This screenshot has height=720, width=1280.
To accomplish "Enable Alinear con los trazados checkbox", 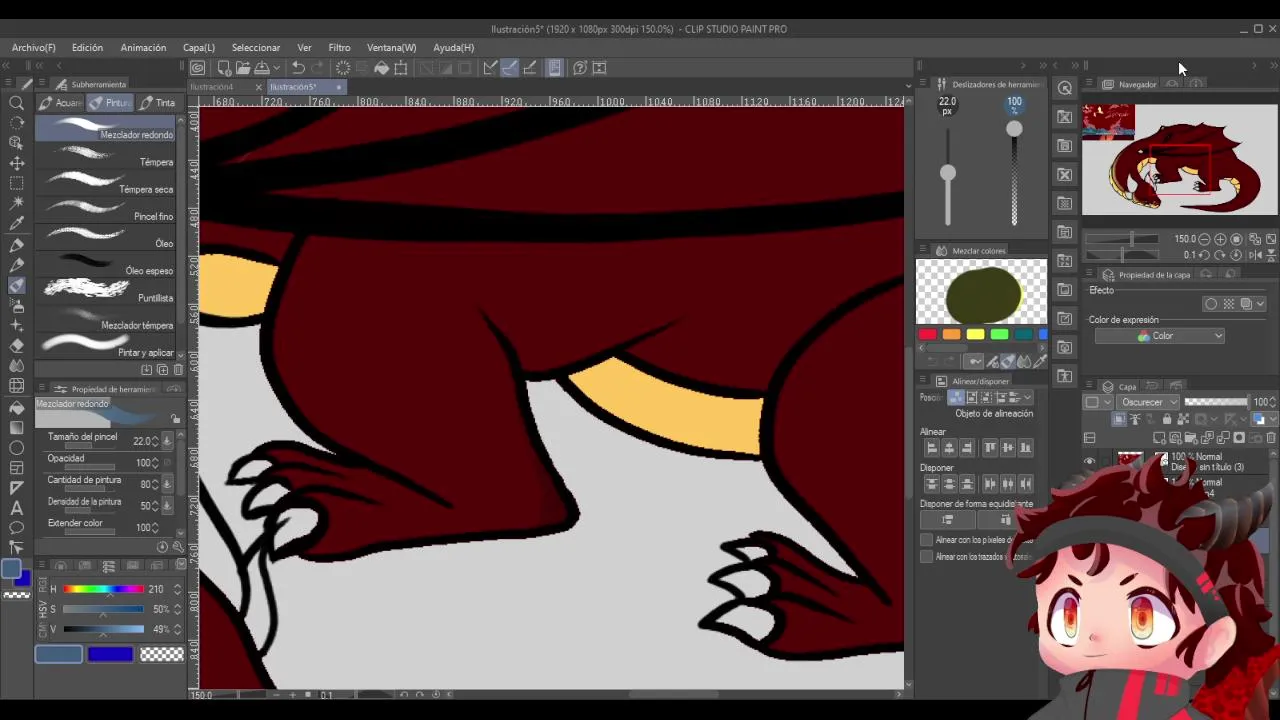I will 926,557.
